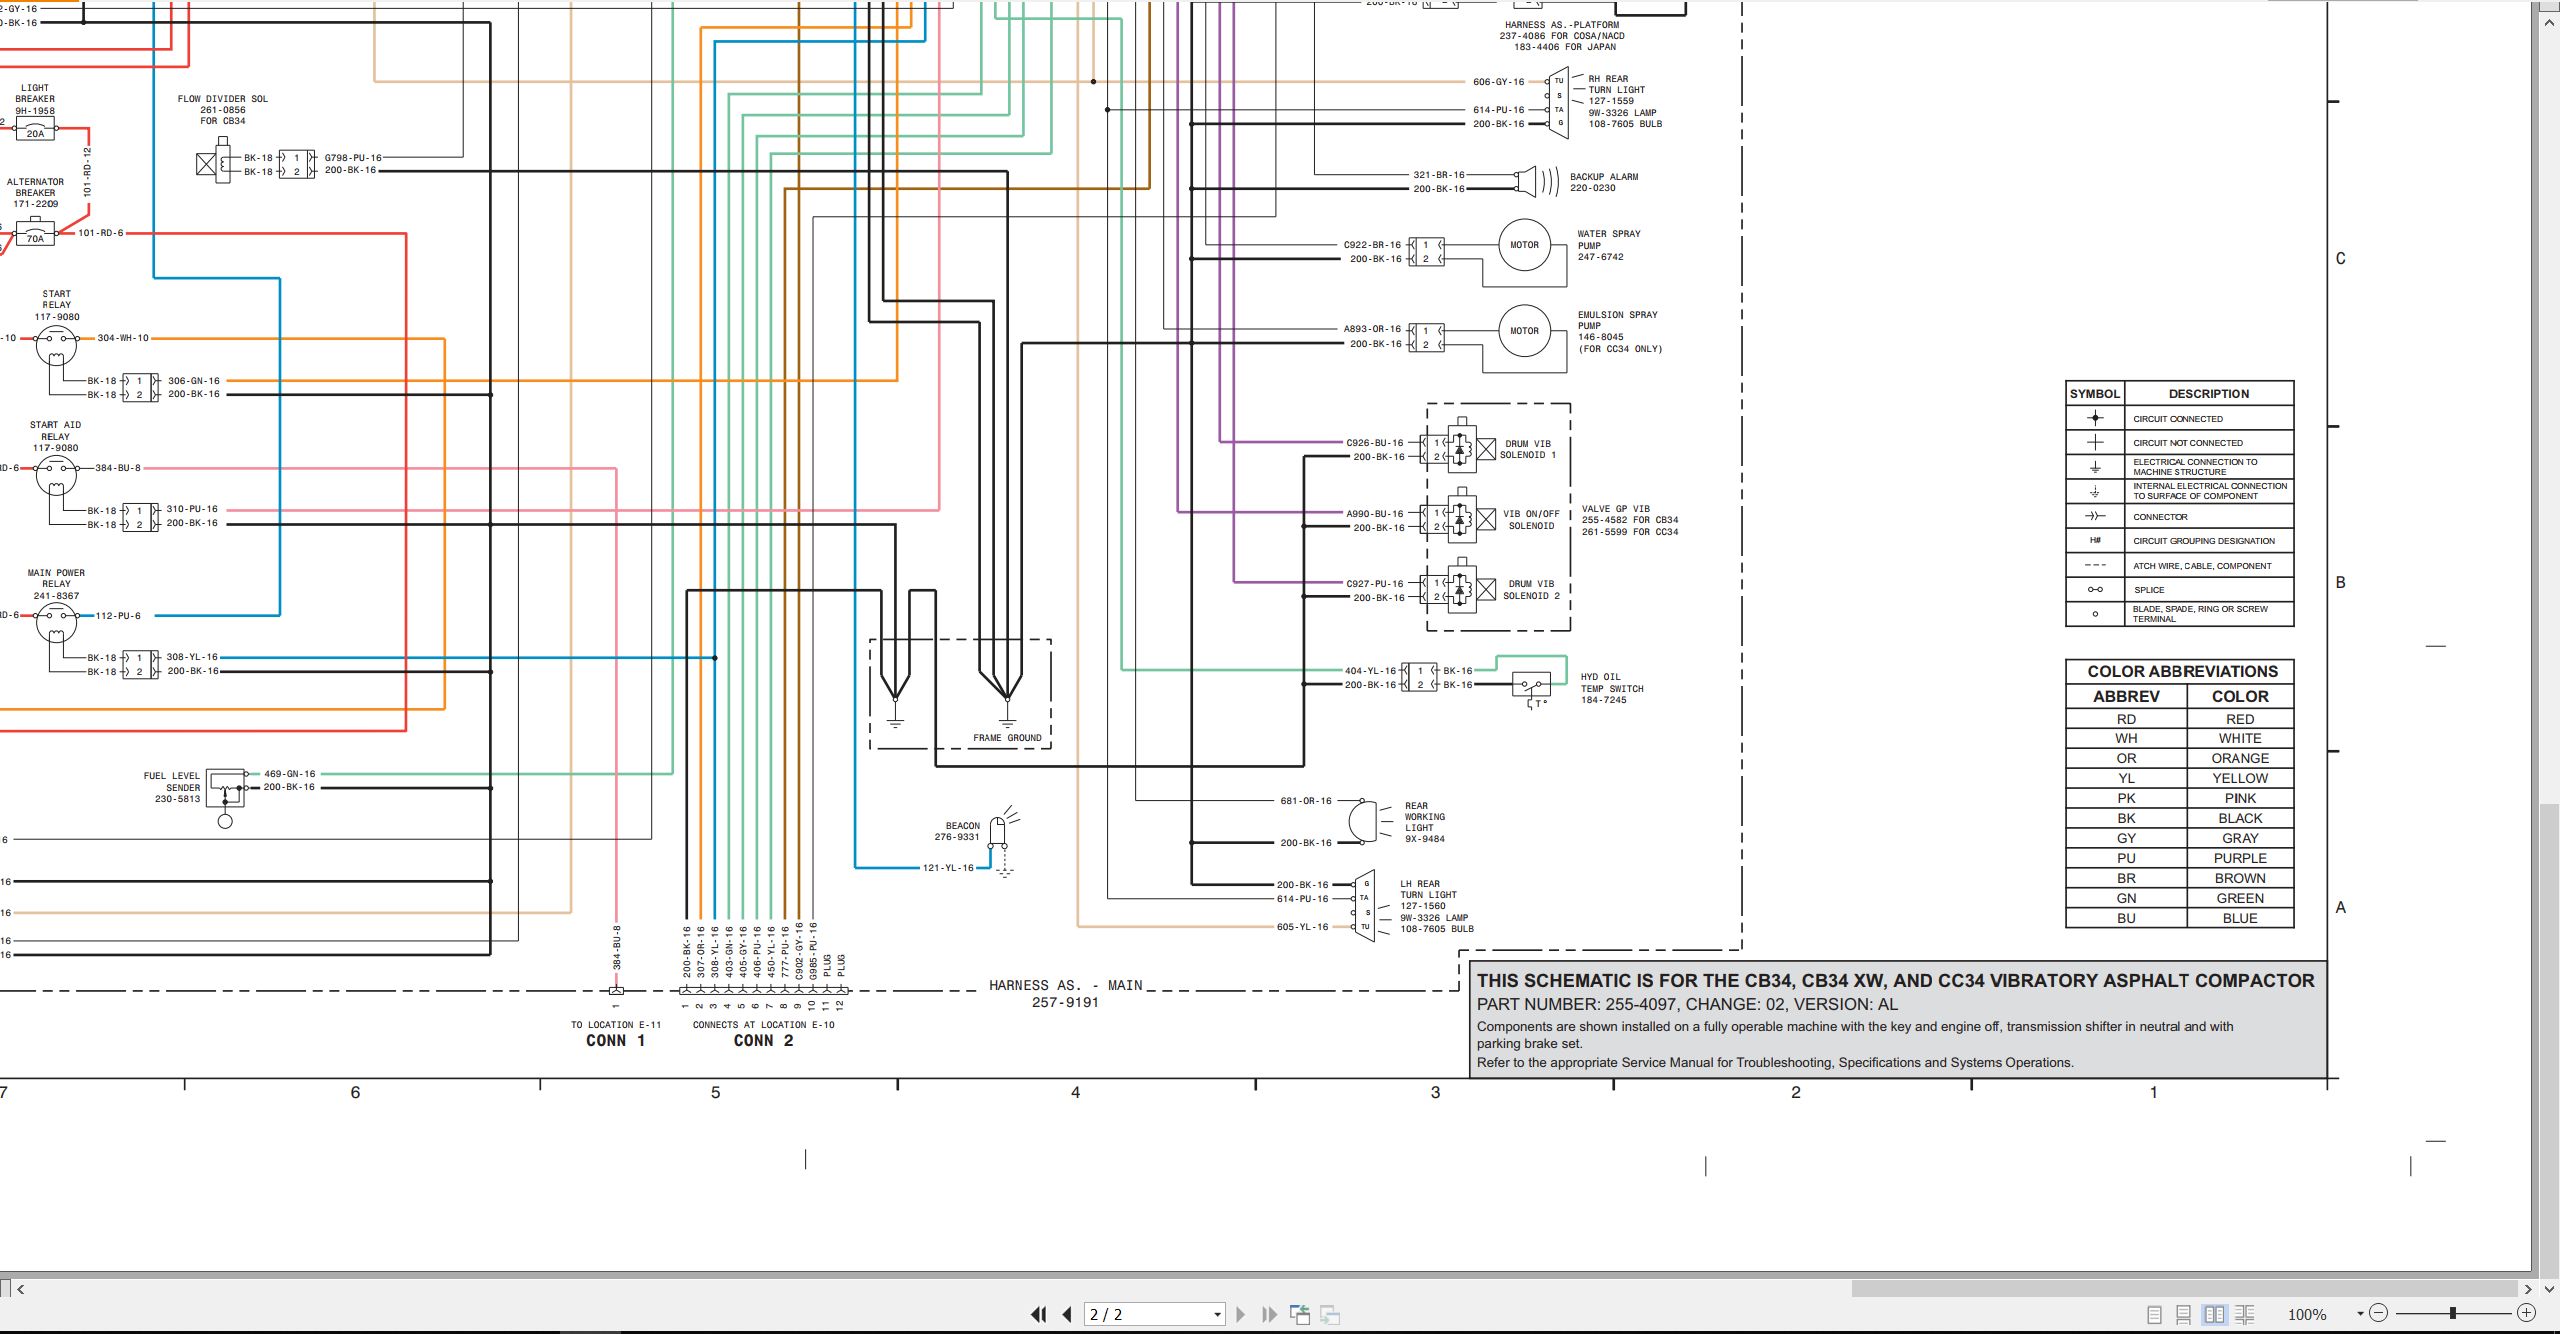This screenshot has width=2560, height=1334.
Task: Click the COLOR ABBREVIATIONS table heading
Action: tap(2182, 671)
